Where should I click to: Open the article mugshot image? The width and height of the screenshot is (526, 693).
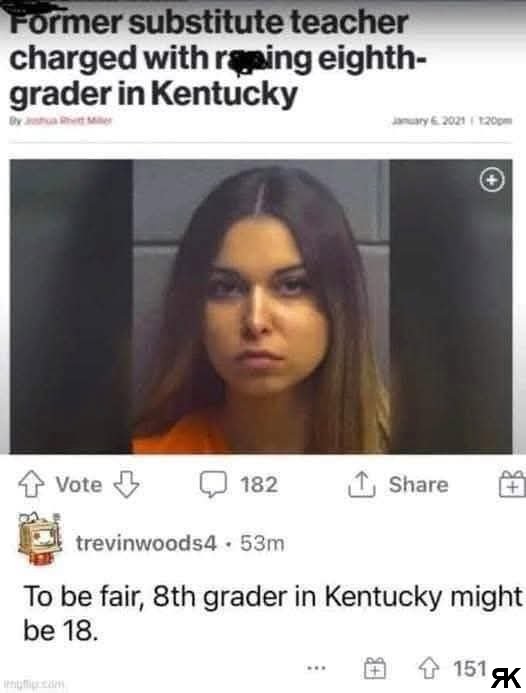tap(261, 307)
